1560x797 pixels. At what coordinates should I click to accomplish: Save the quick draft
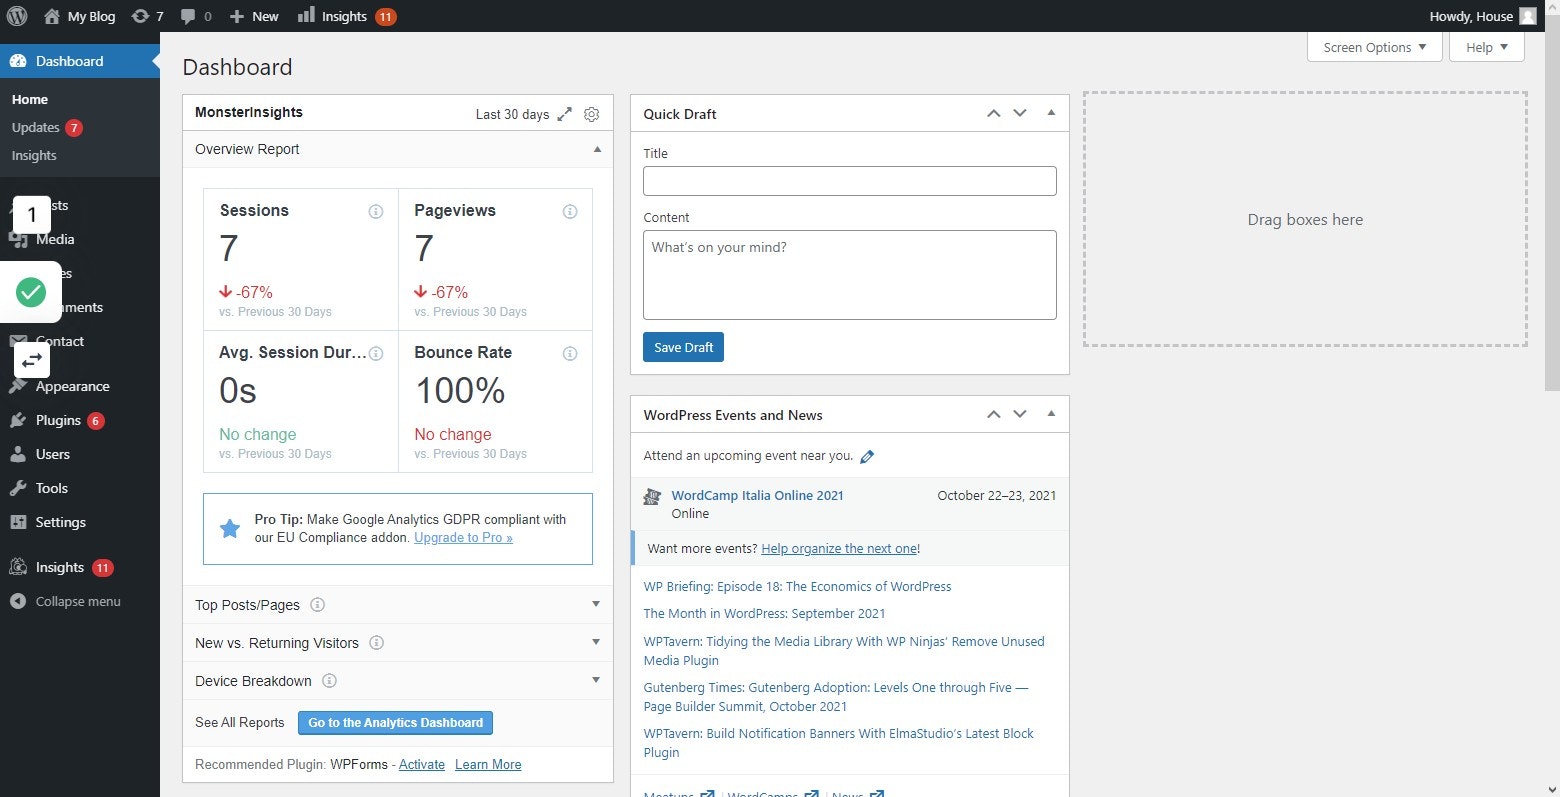(x=683, y=347)
